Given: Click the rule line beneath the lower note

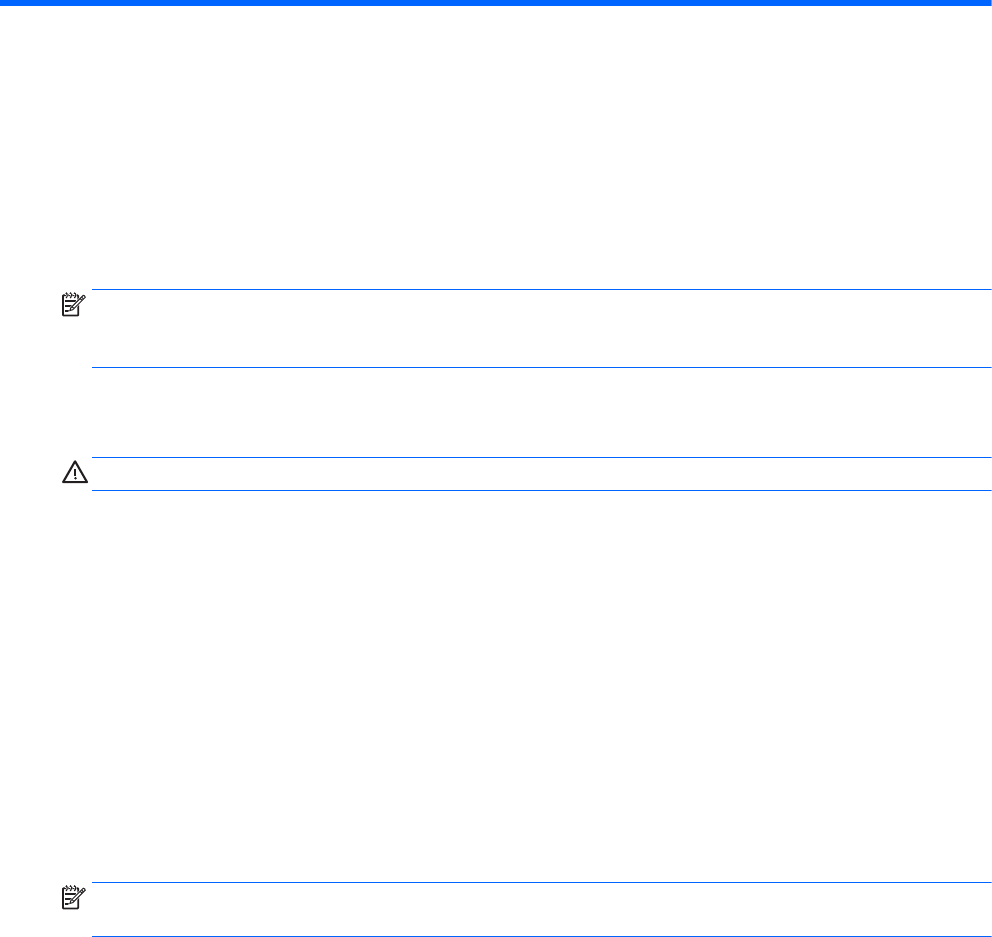Looking at the screenshot, I should (542, 936).
